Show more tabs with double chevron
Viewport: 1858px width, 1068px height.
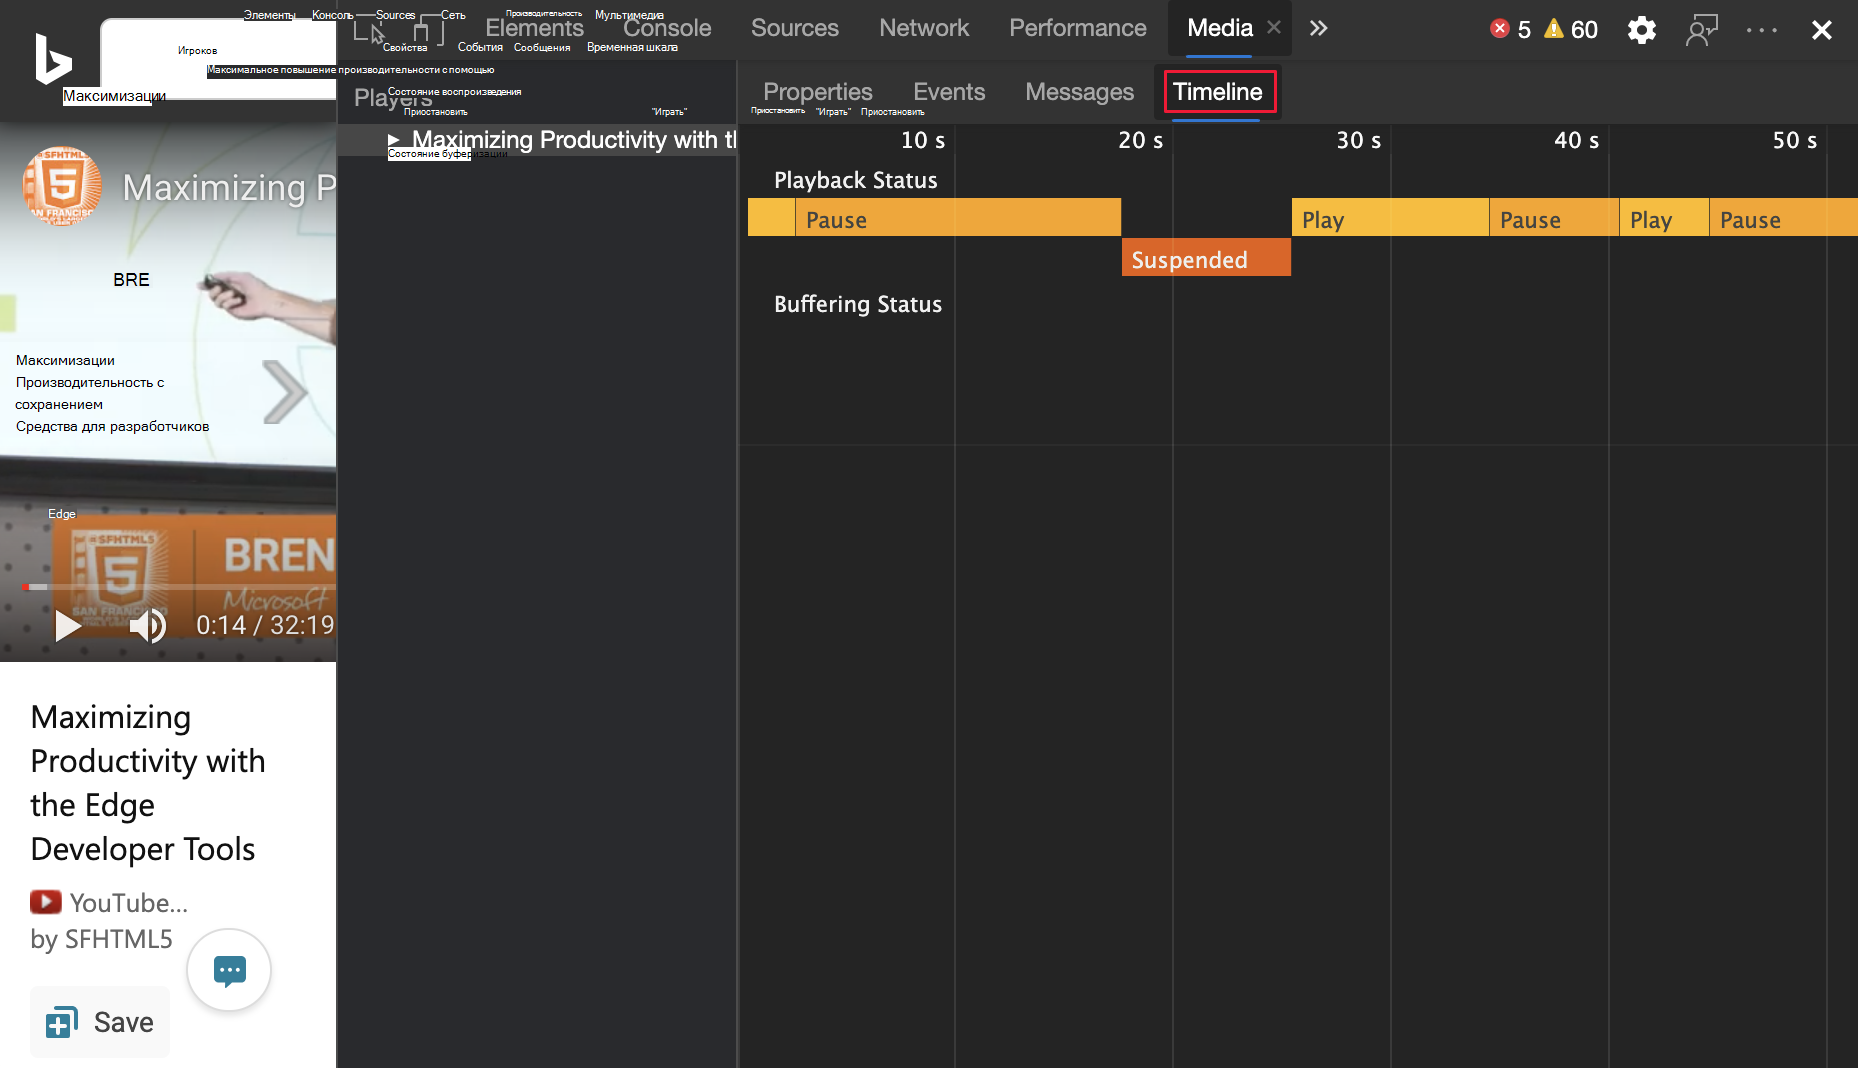coord(1318,28)
